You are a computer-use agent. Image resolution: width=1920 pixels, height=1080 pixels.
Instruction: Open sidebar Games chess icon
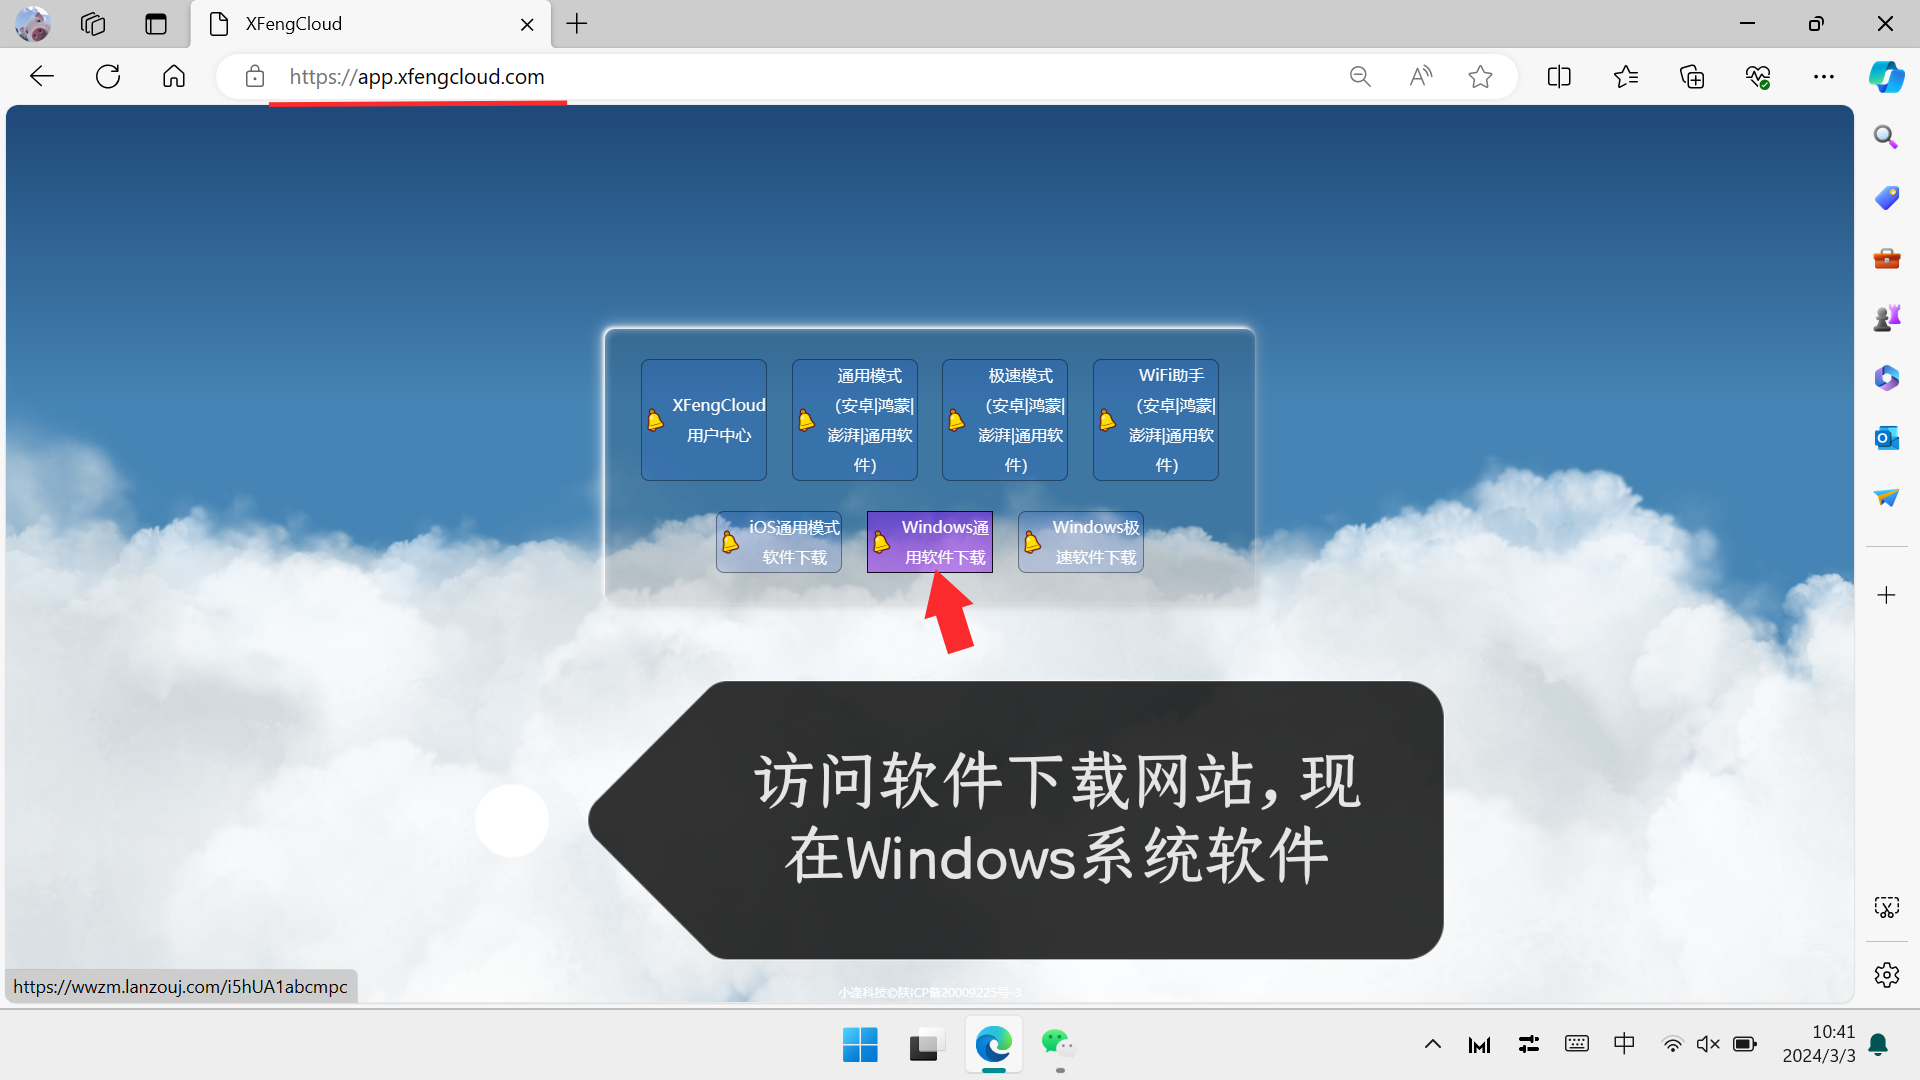(1886, 318)
